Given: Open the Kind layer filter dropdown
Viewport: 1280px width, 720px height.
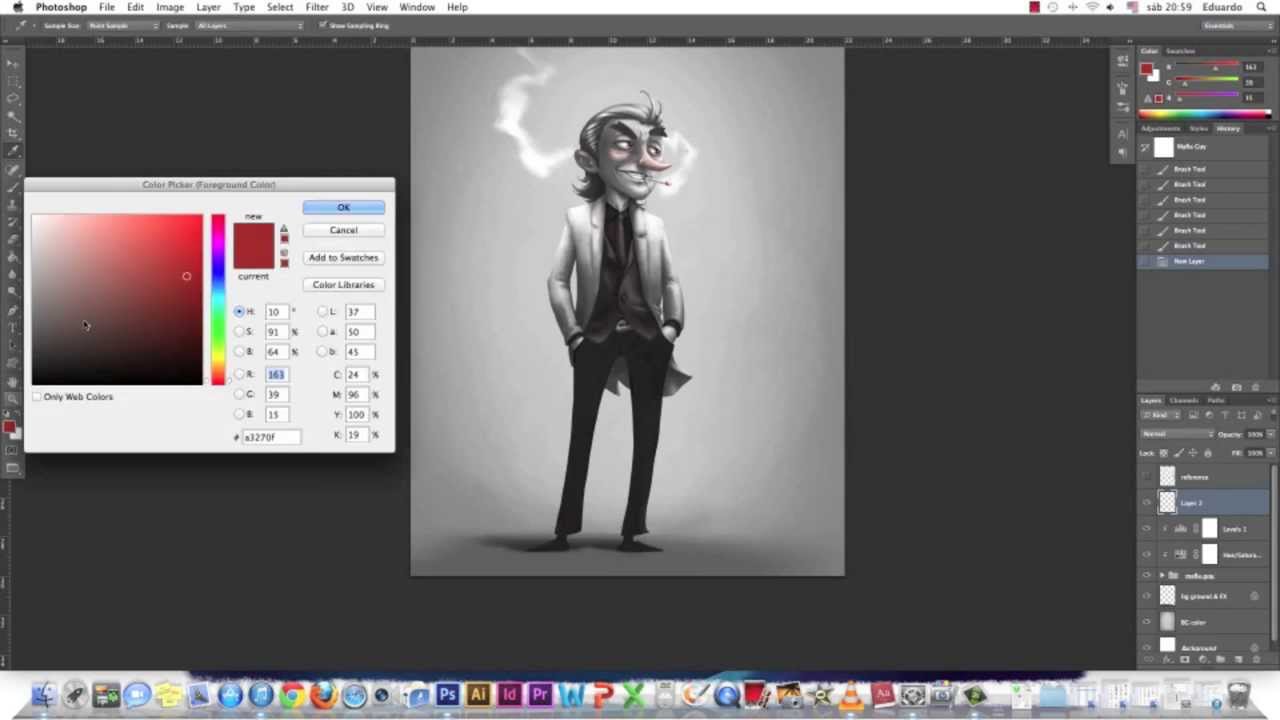Looking at the screenshot, I should (1161, 415).
